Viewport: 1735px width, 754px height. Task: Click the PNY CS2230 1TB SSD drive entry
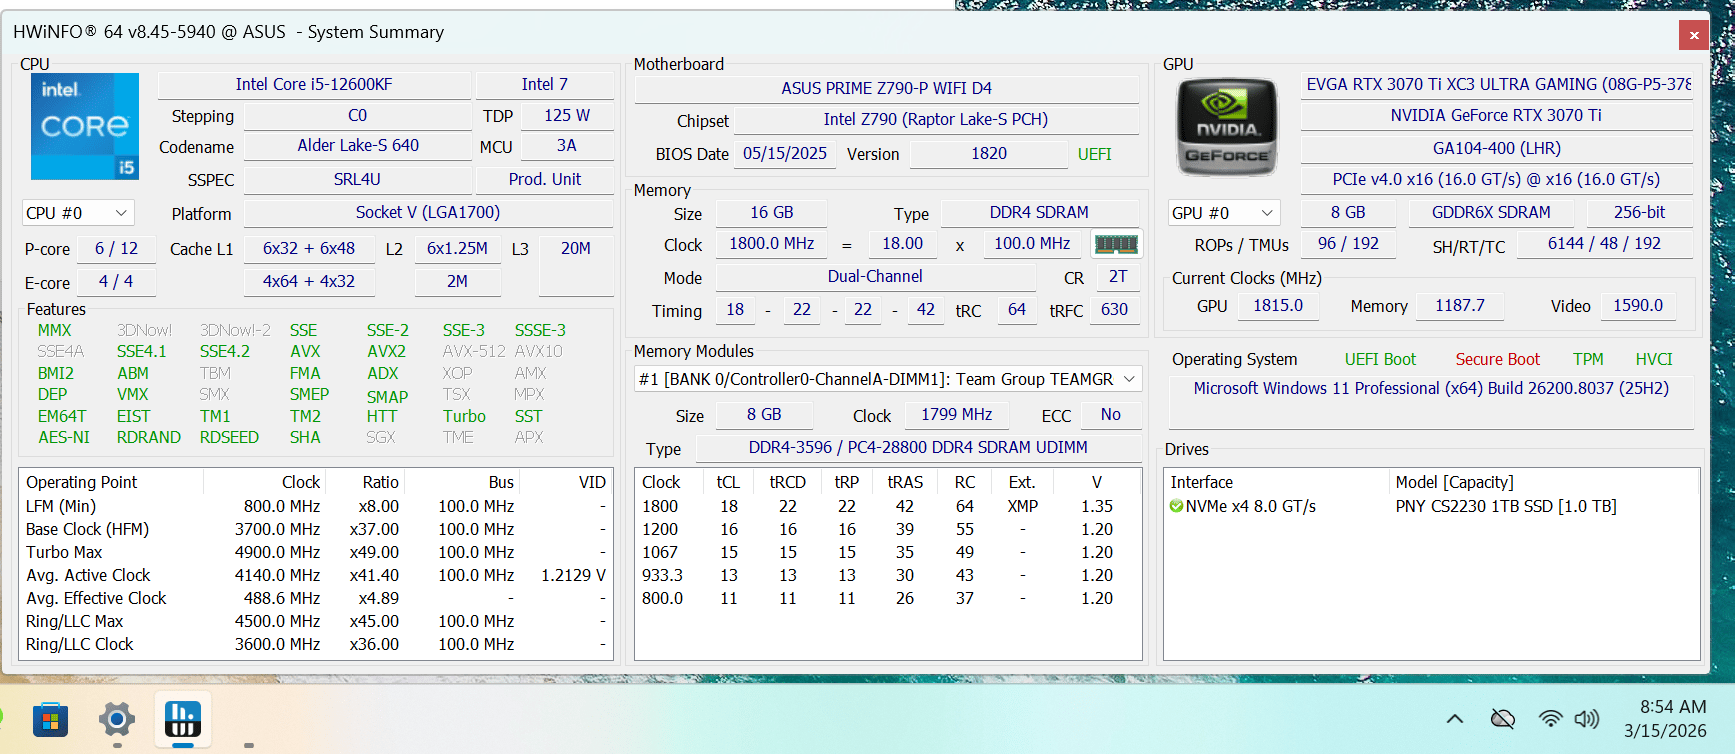click(x=1506, y=506)
